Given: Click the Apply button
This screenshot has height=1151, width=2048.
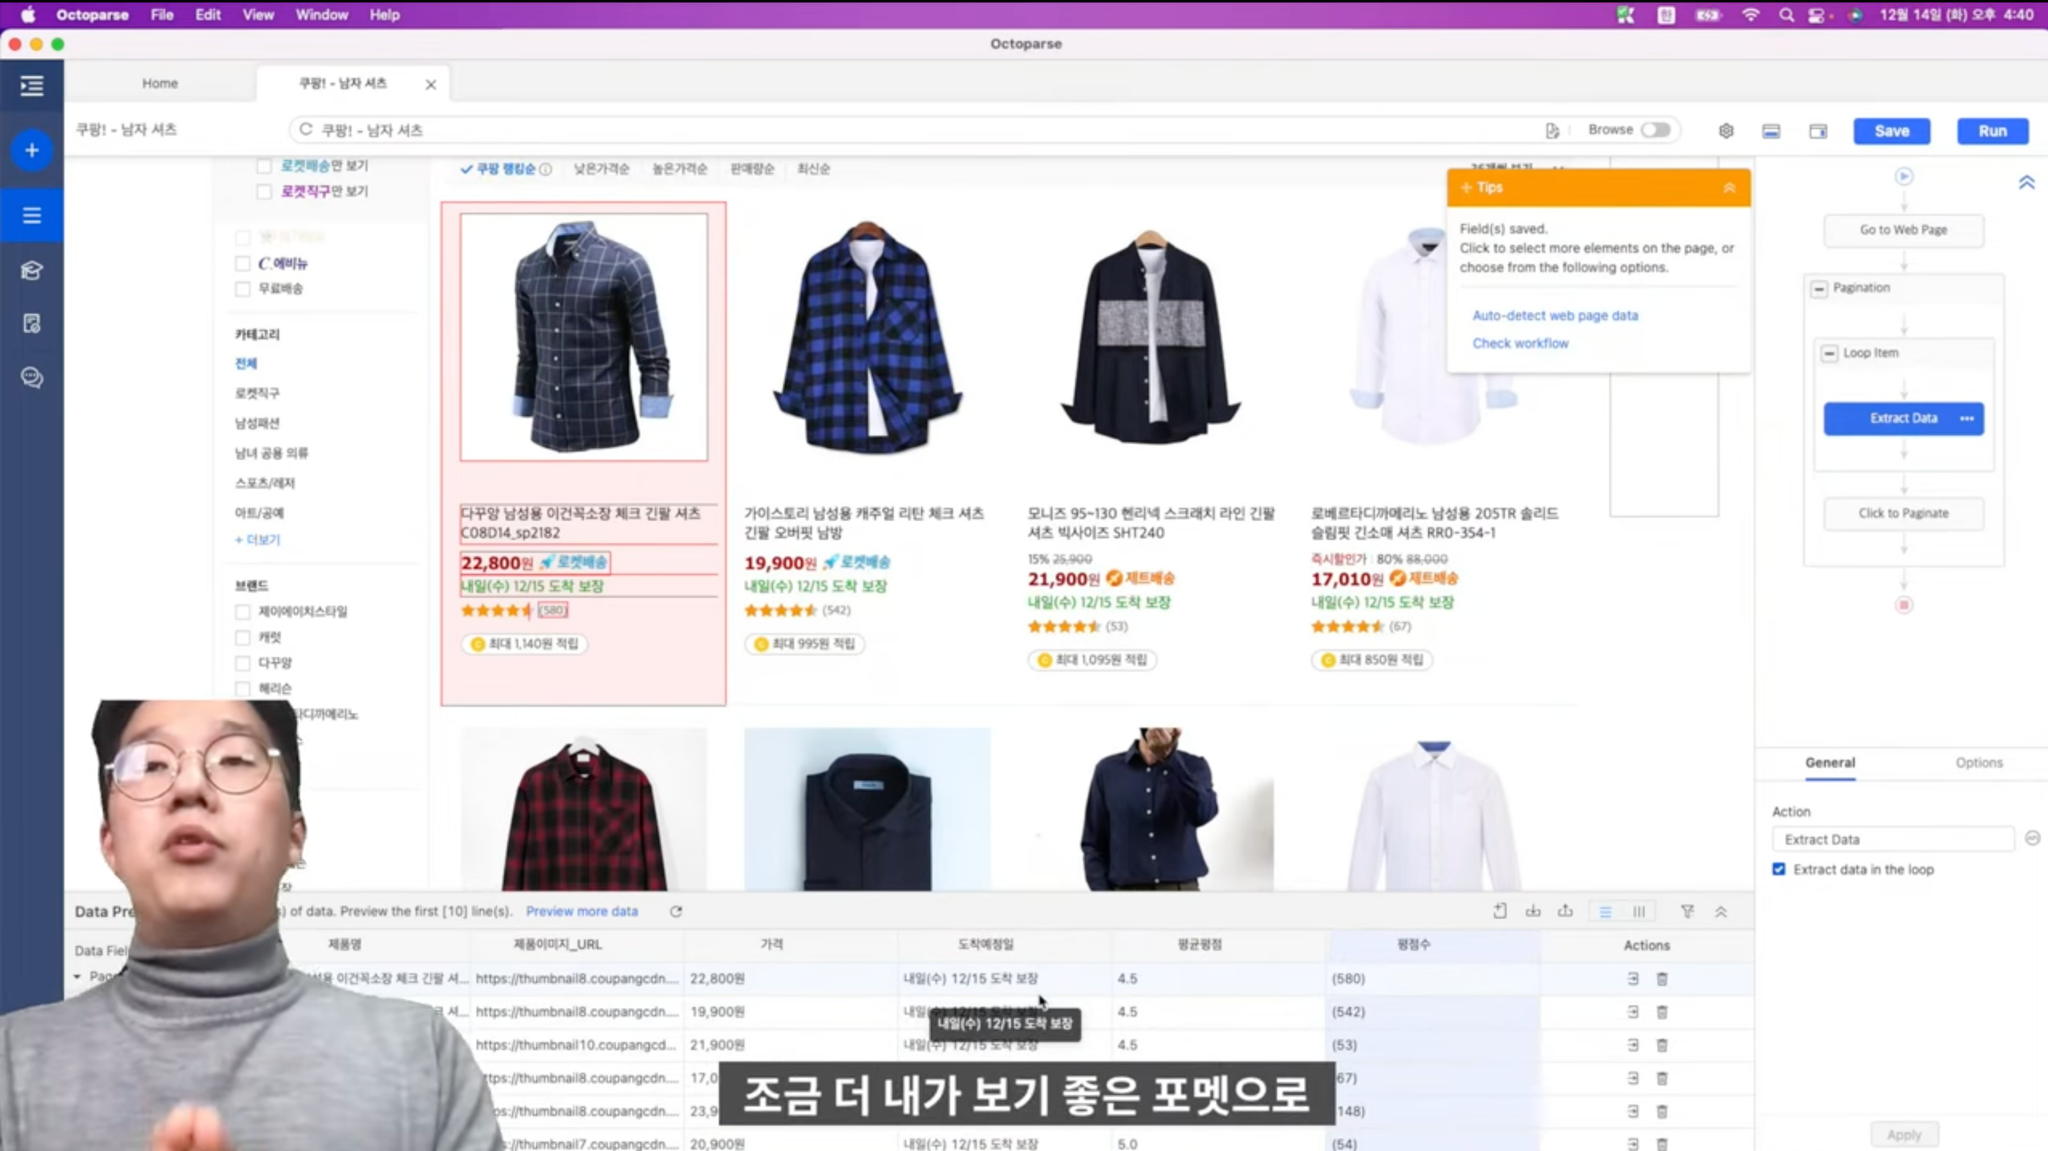Looking at the screenshot, I should pyautogui.click(x=1904, y=1134).
